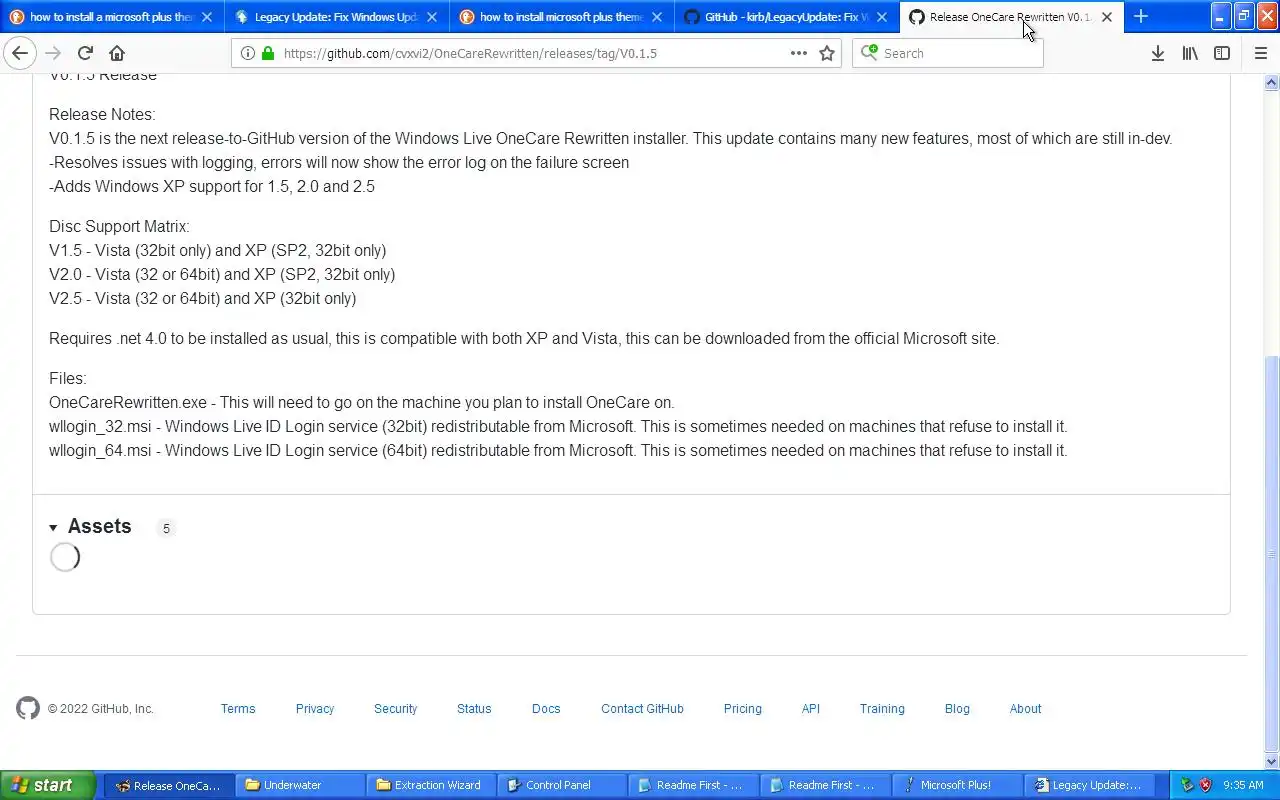Reload the current GitHub page
This screenshot has width=1280, height=800.
85,53
